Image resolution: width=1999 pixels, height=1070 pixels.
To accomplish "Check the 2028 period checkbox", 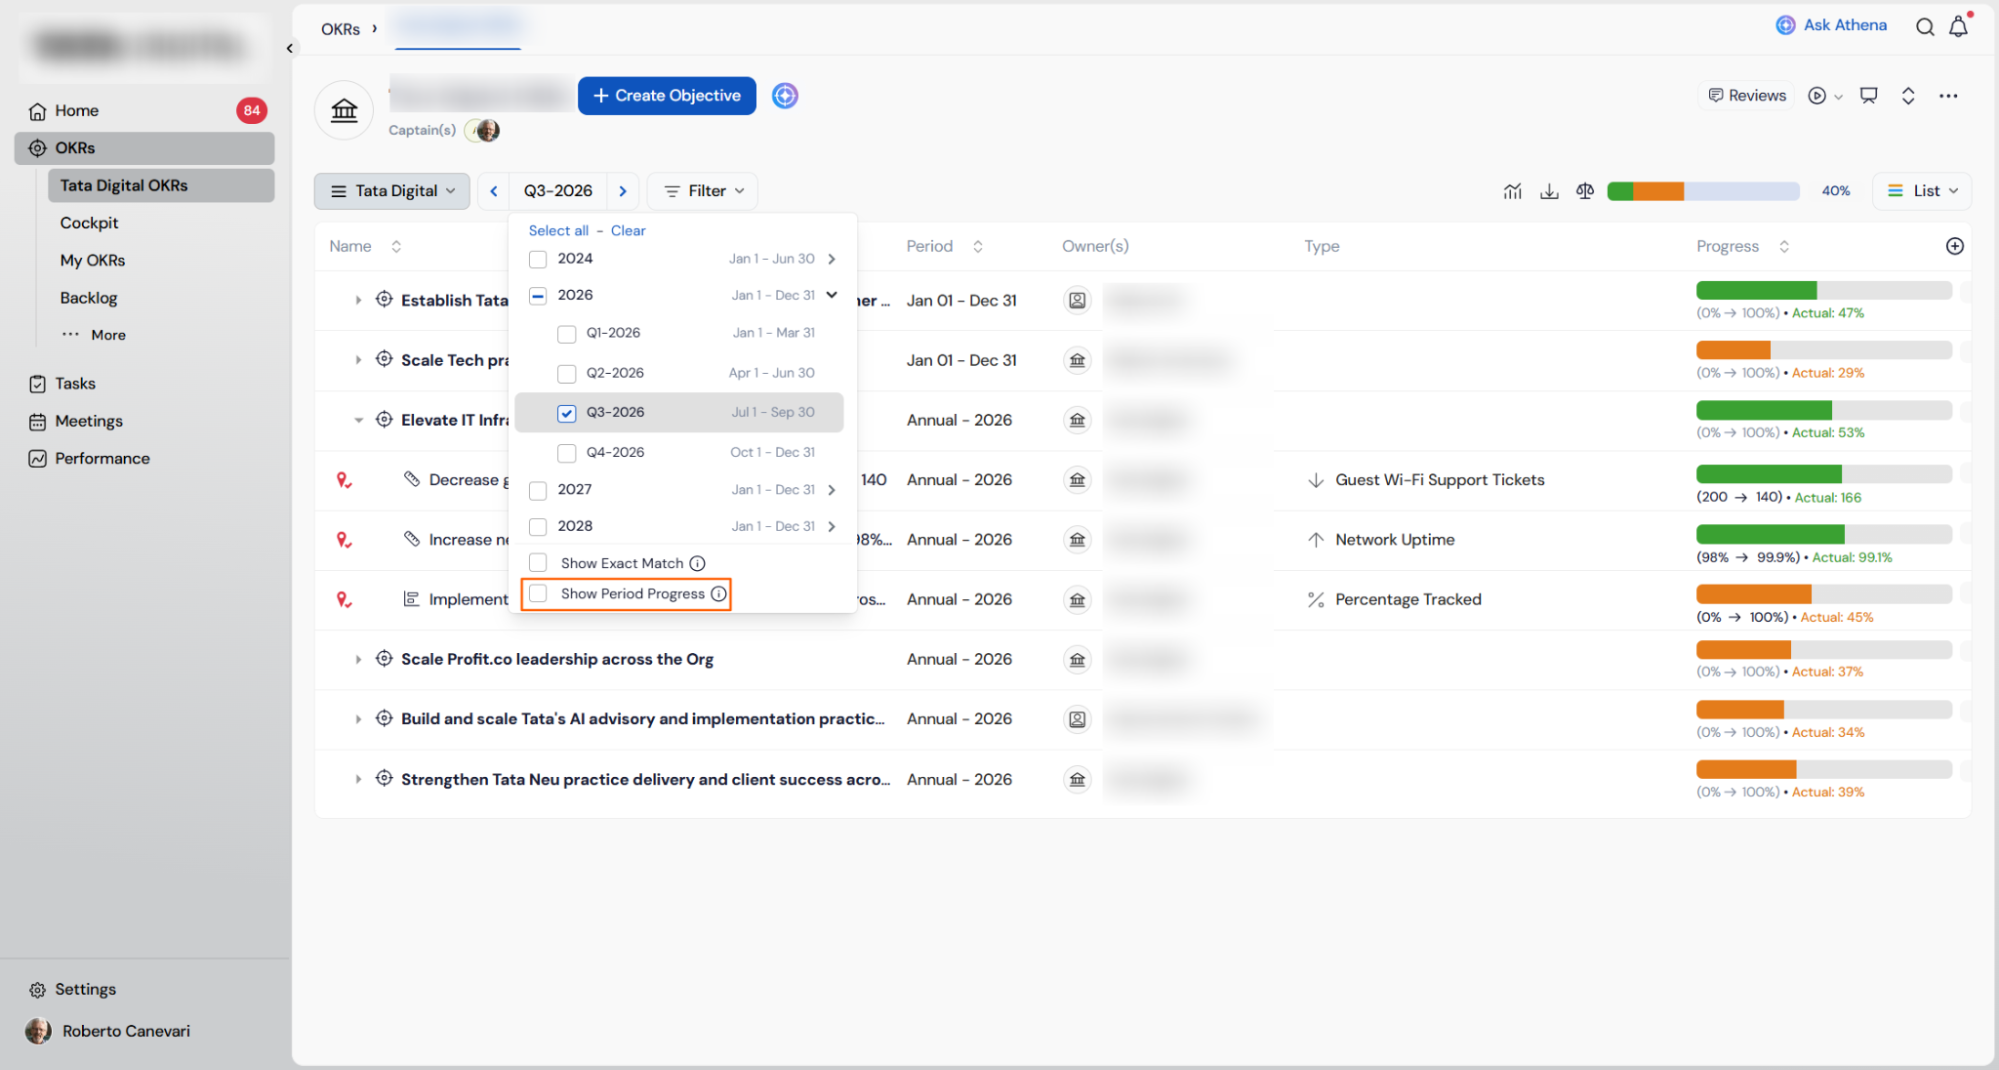I will point(538,527).
